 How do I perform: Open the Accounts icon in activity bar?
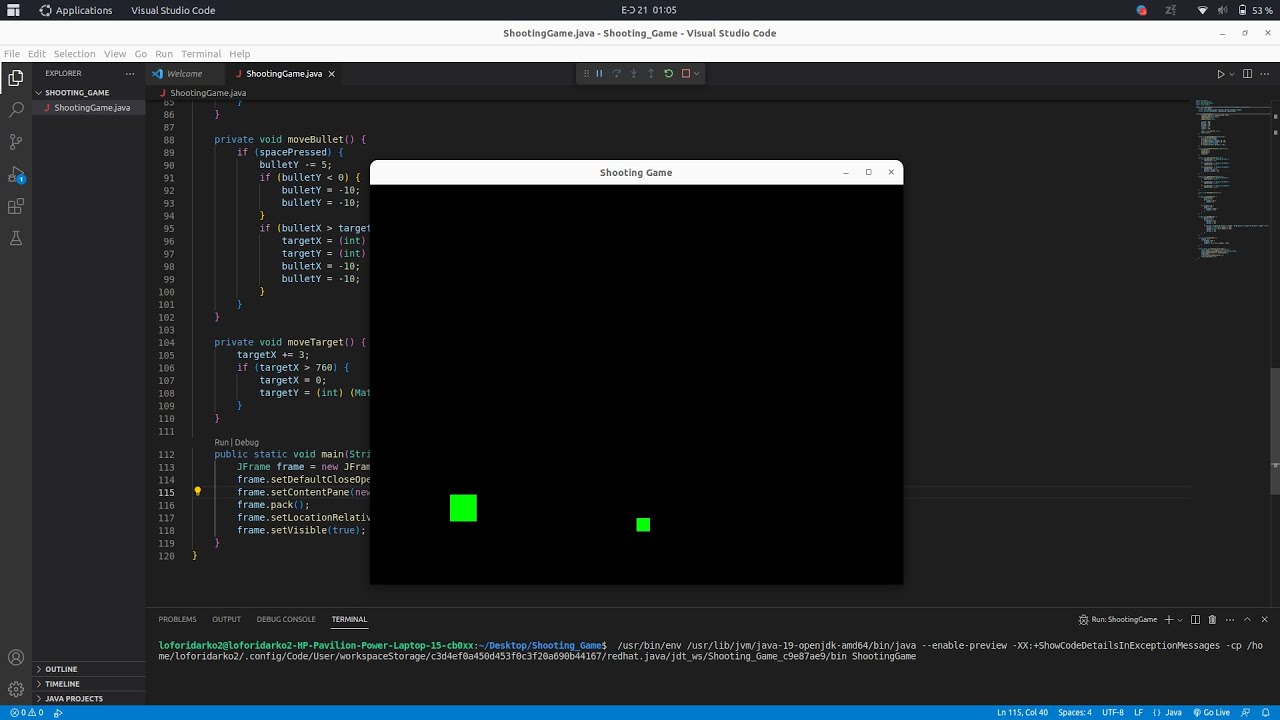point(16,658)
